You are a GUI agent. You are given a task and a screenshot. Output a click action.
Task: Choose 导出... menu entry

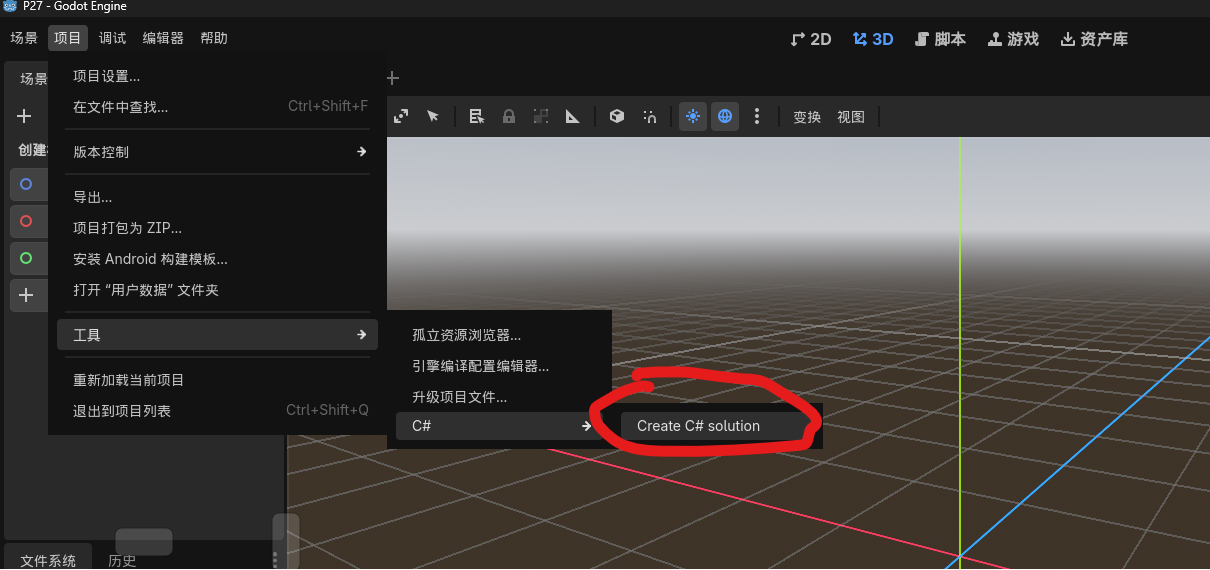(x=217, y=197)
